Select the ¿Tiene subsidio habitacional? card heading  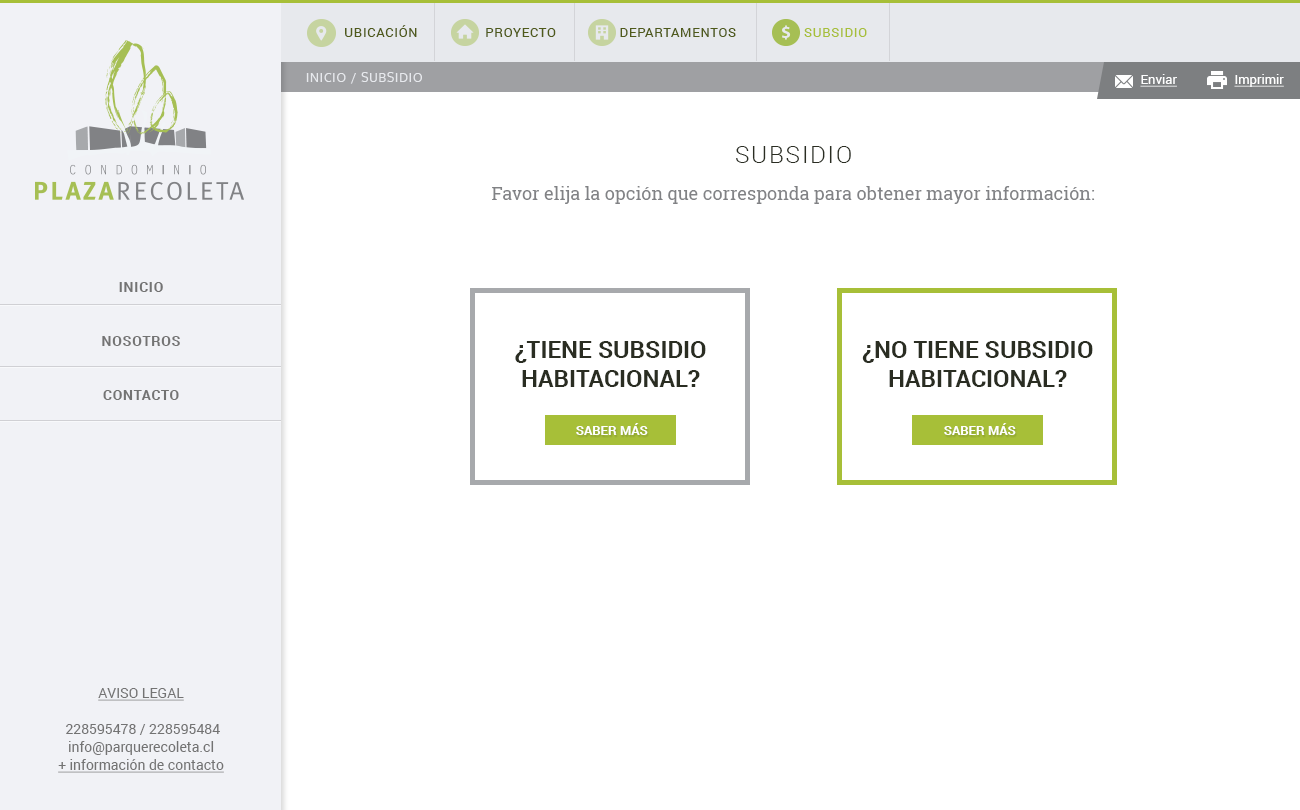[x=610, y=365]
